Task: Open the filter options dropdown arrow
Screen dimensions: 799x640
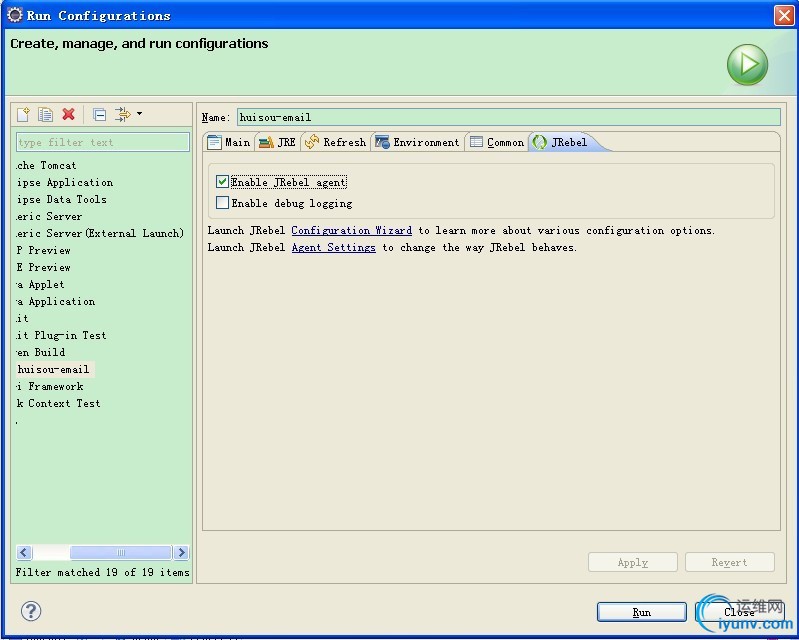Action: coord(139,114)
